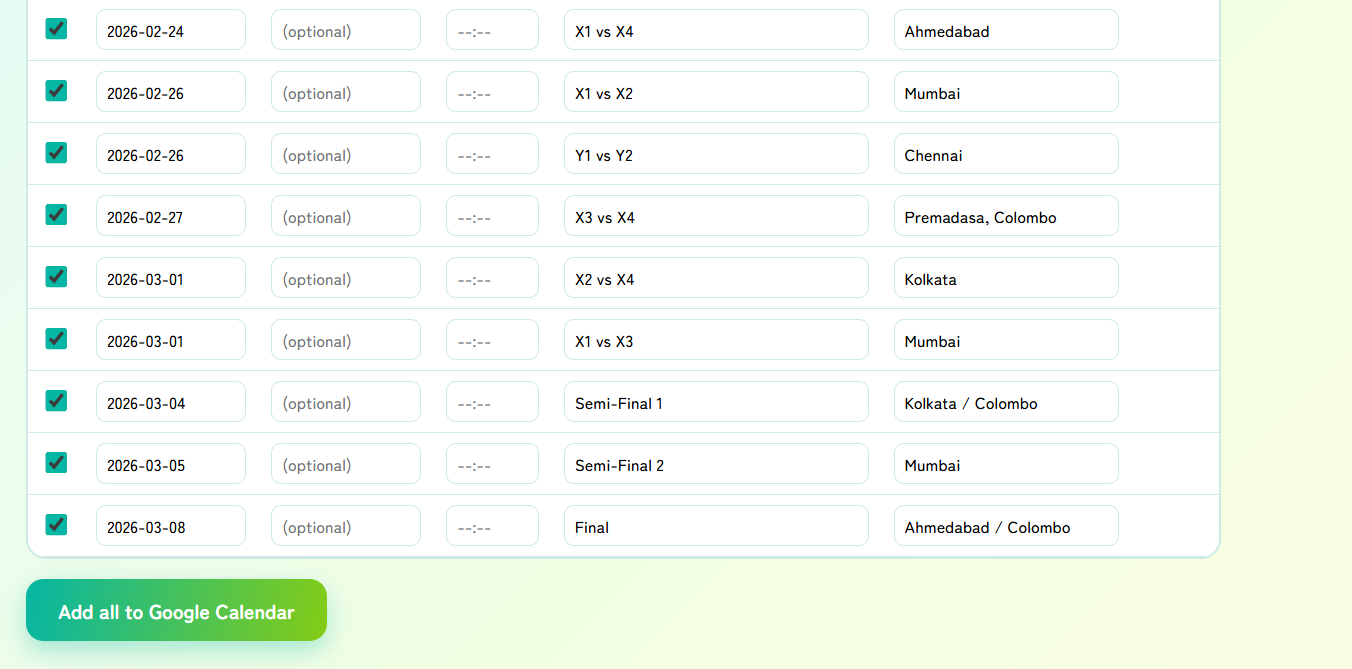Edit the X2 vs X4 title field
This screenshot has height=669, width=1352.
[716, 278]
